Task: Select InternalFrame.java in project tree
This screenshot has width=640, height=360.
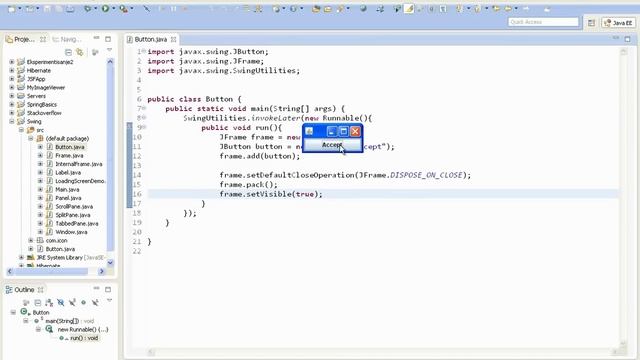Action: click(x=79, y=164)
